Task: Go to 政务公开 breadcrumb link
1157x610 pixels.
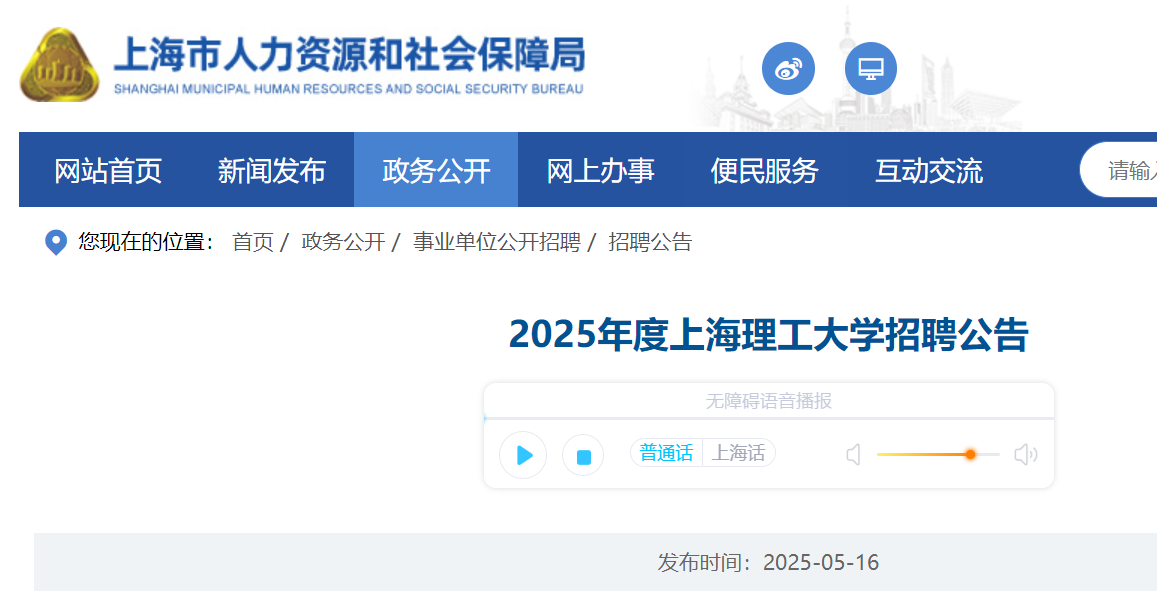Action: click(343, 242)
